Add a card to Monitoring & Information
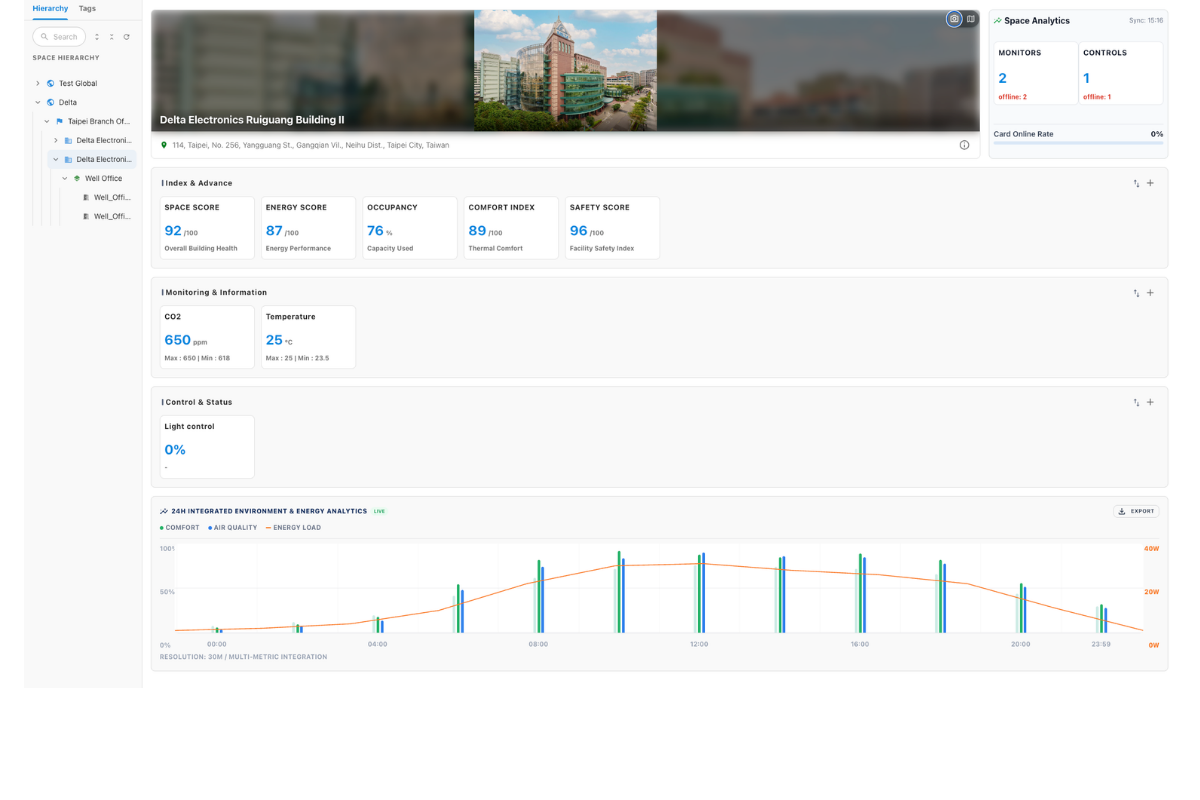The width and height of the screenshot is (1200, 800). [x=1150, y=293]
